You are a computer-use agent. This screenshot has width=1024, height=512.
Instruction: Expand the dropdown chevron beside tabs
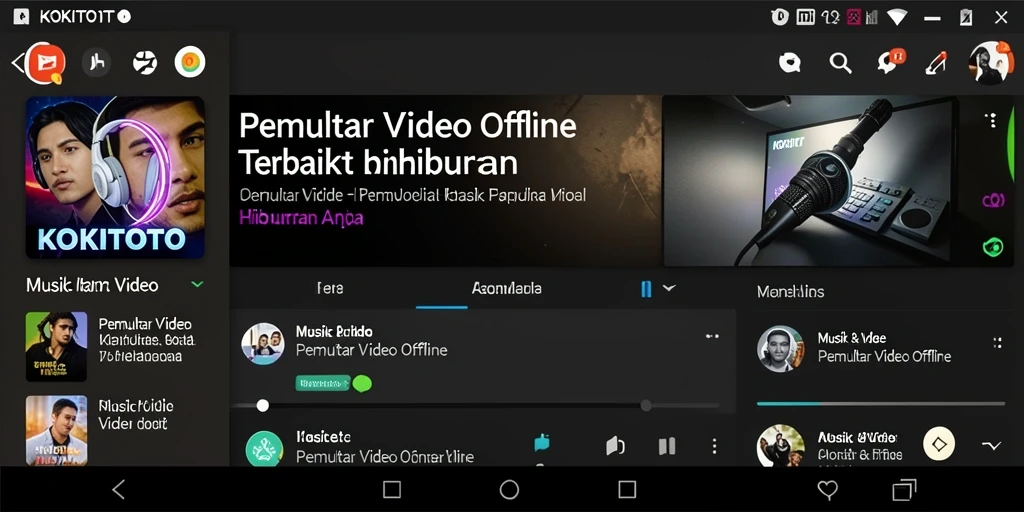pyautogui.click(x=669, y=287)
